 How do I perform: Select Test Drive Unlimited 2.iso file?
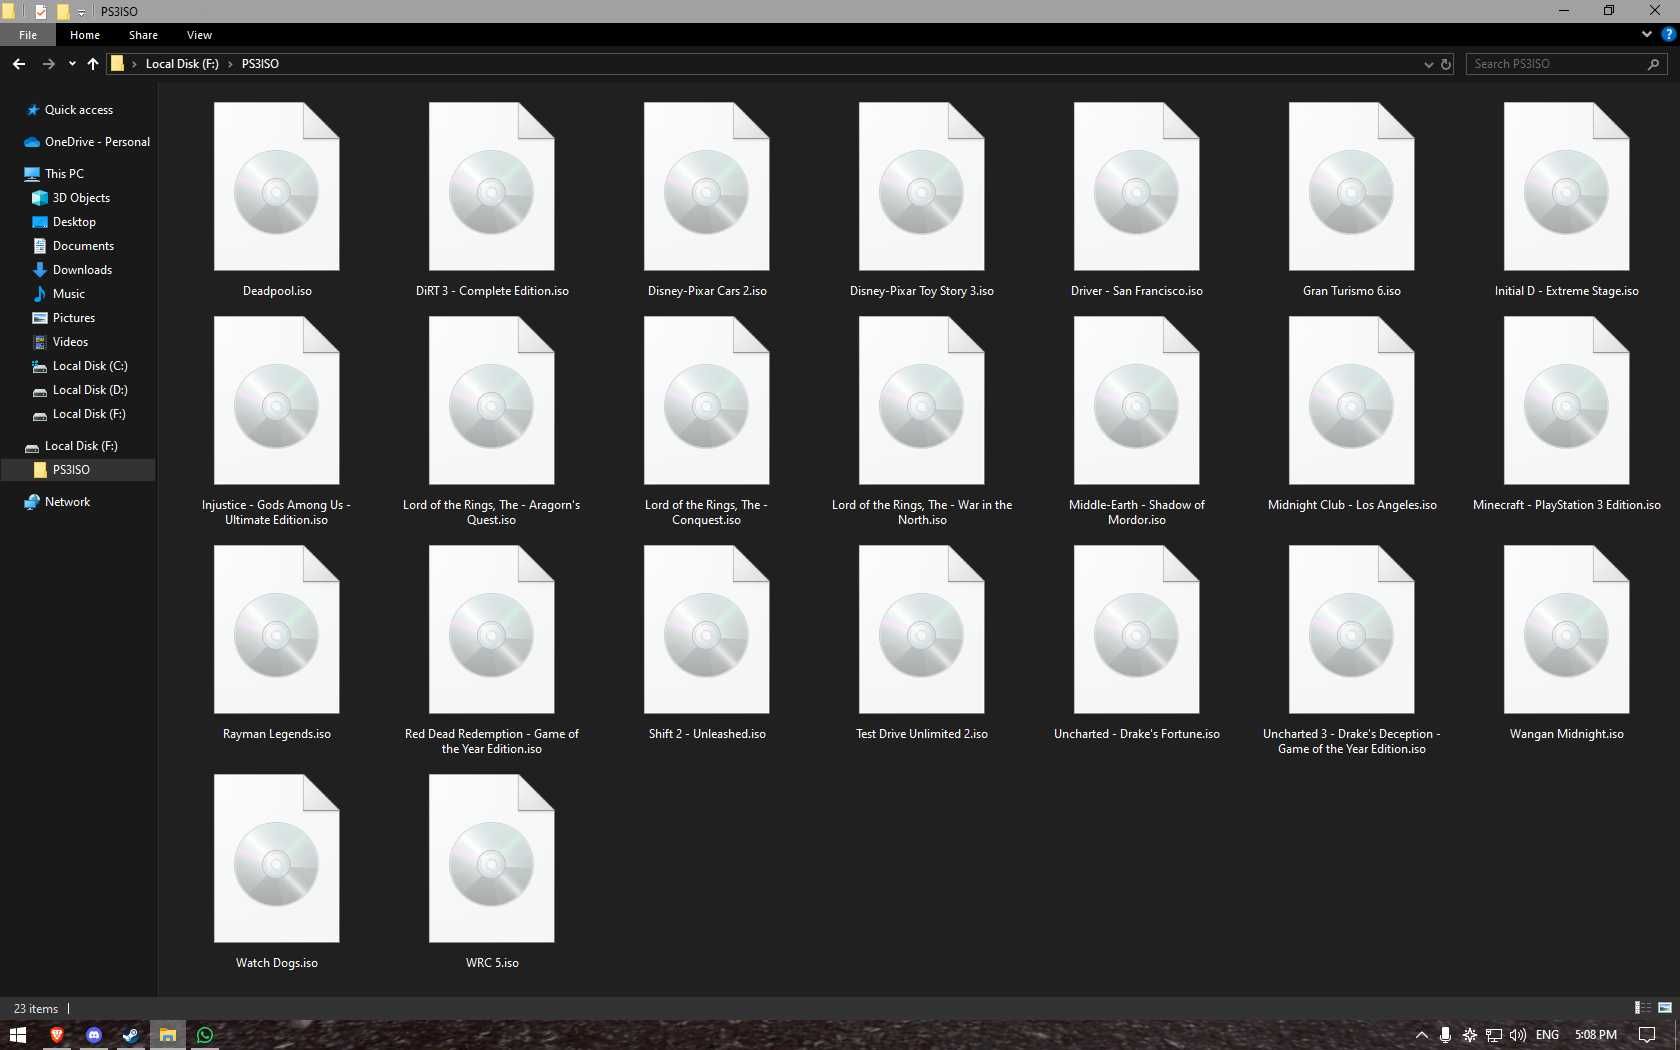click(x=921, y=629)
